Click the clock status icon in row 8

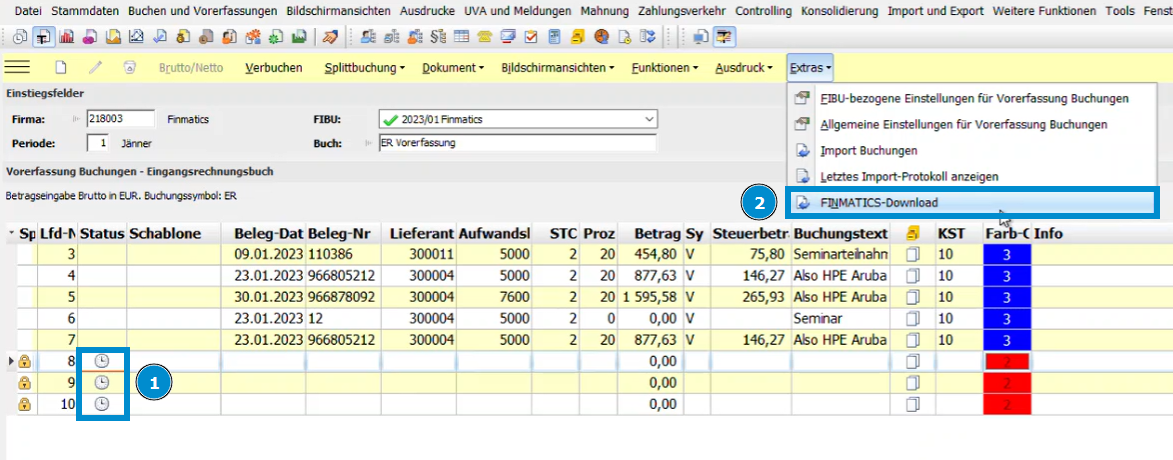pyautogui.click(x=102, y=361)
